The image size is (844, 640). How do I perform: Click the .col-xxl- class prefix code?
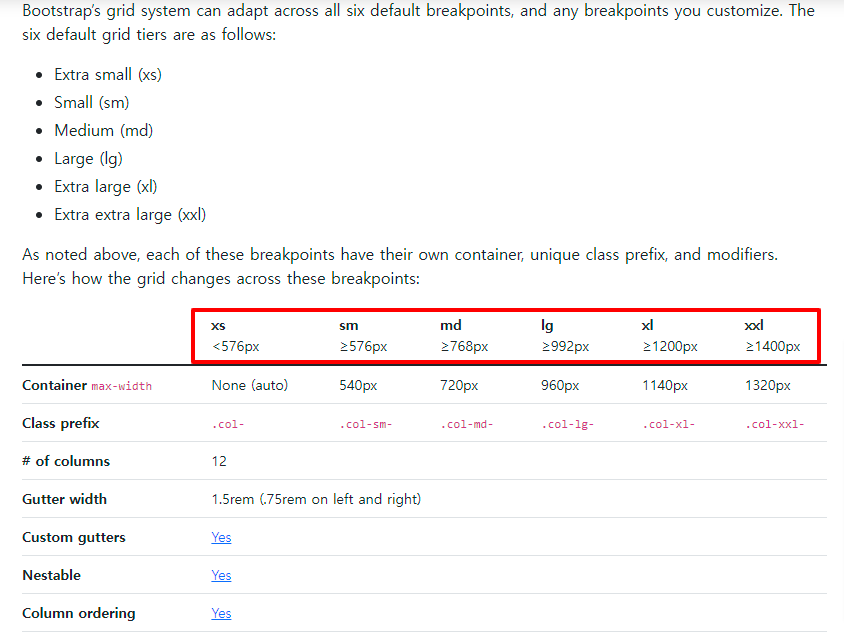[x=775, y=424]
